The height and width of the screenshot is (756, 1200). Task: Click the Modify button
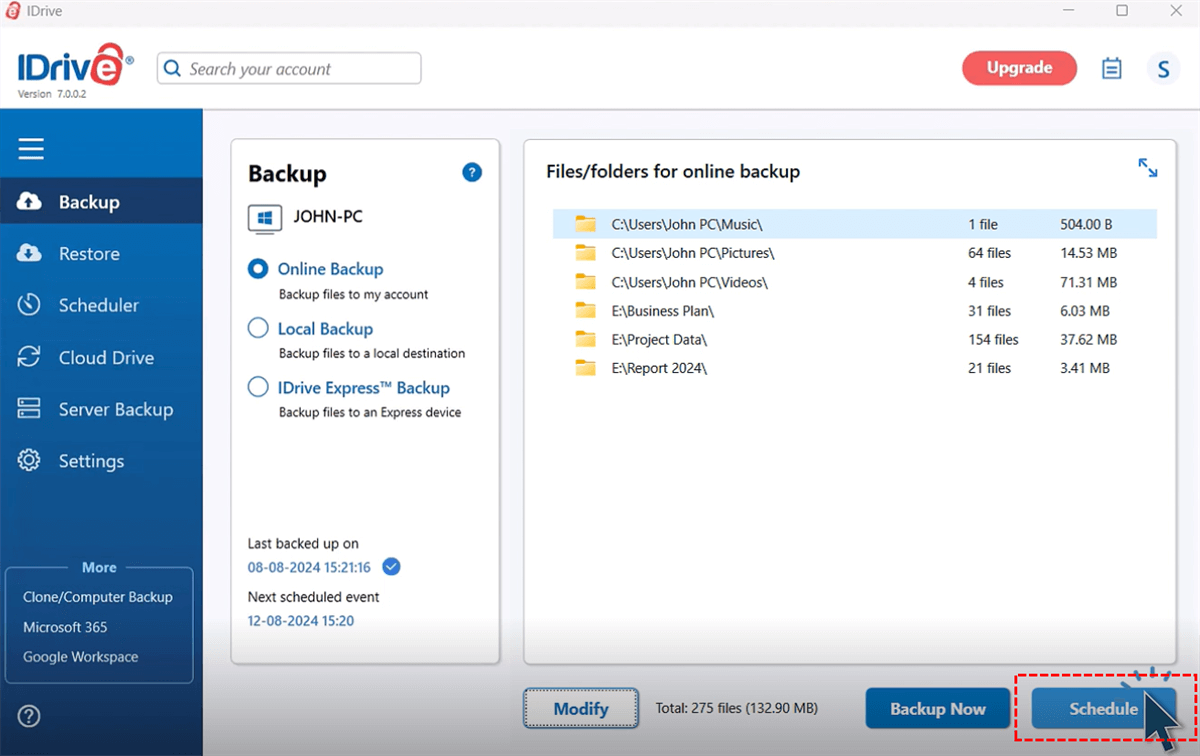580,709
